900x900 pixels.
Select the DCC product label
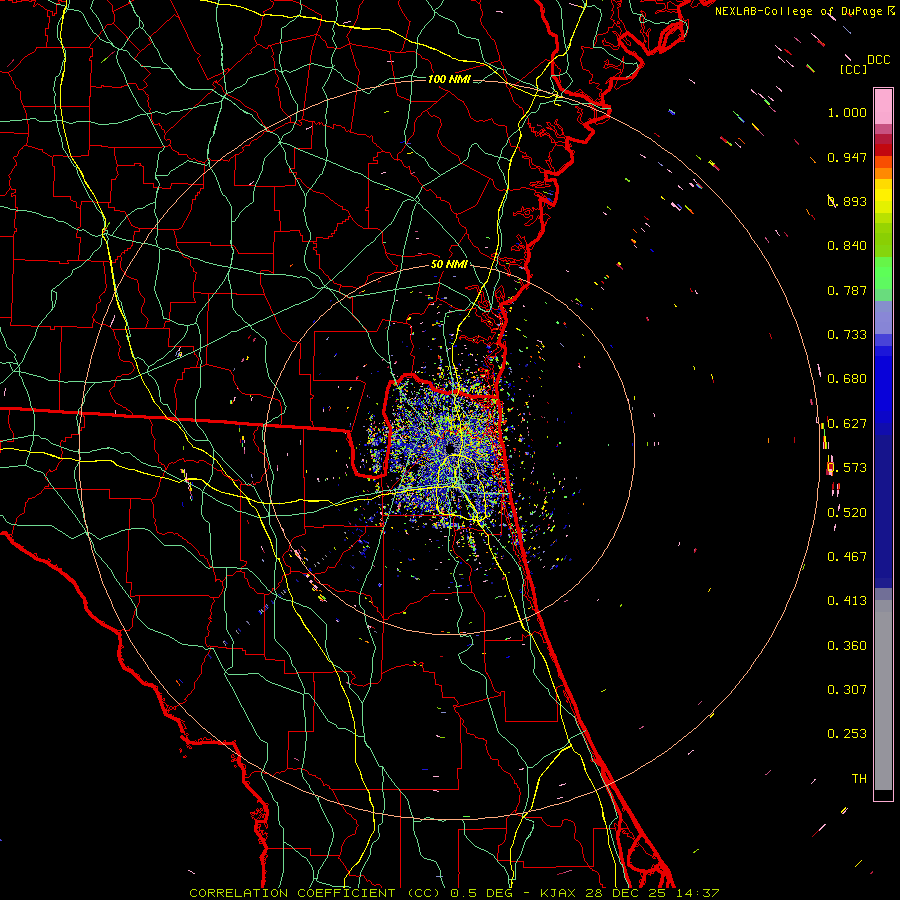(x=878, y=60)
